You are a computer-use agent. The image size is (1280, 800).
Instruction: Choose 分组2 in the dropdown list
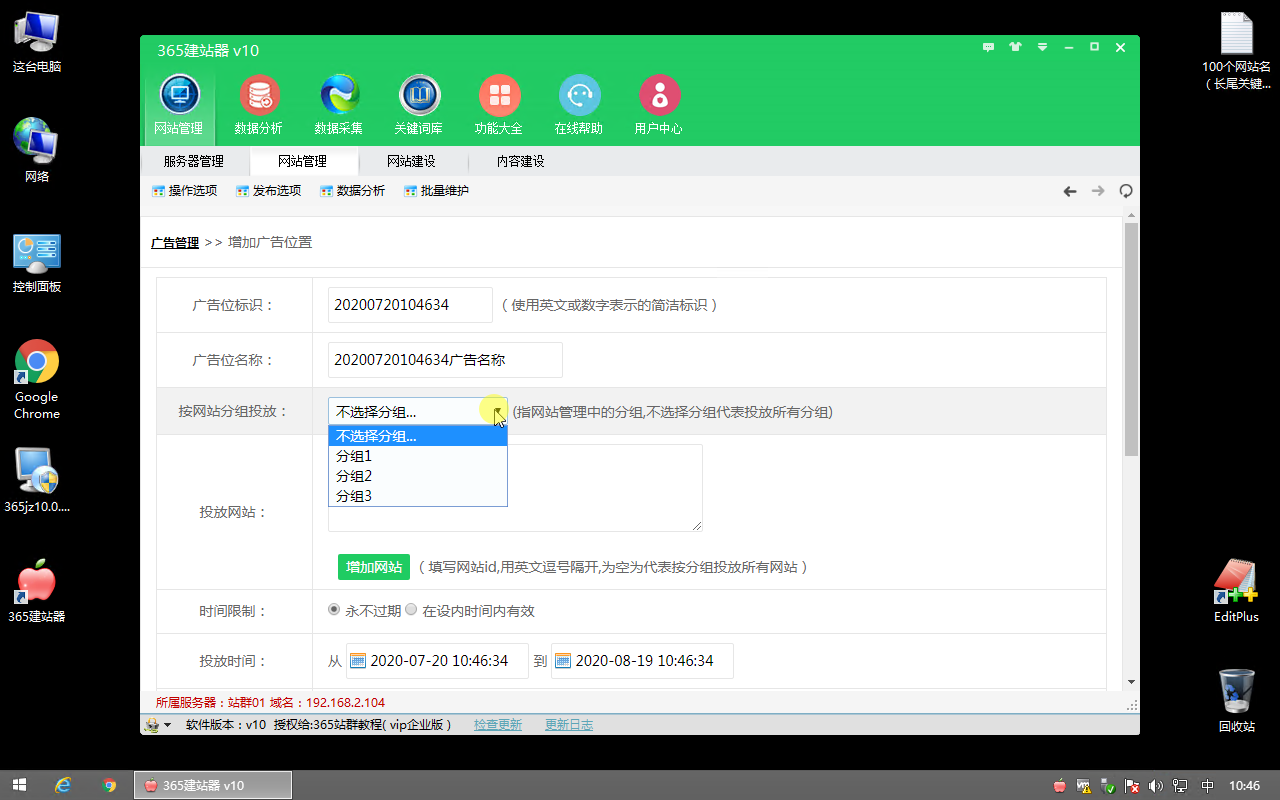coord(418,476)
